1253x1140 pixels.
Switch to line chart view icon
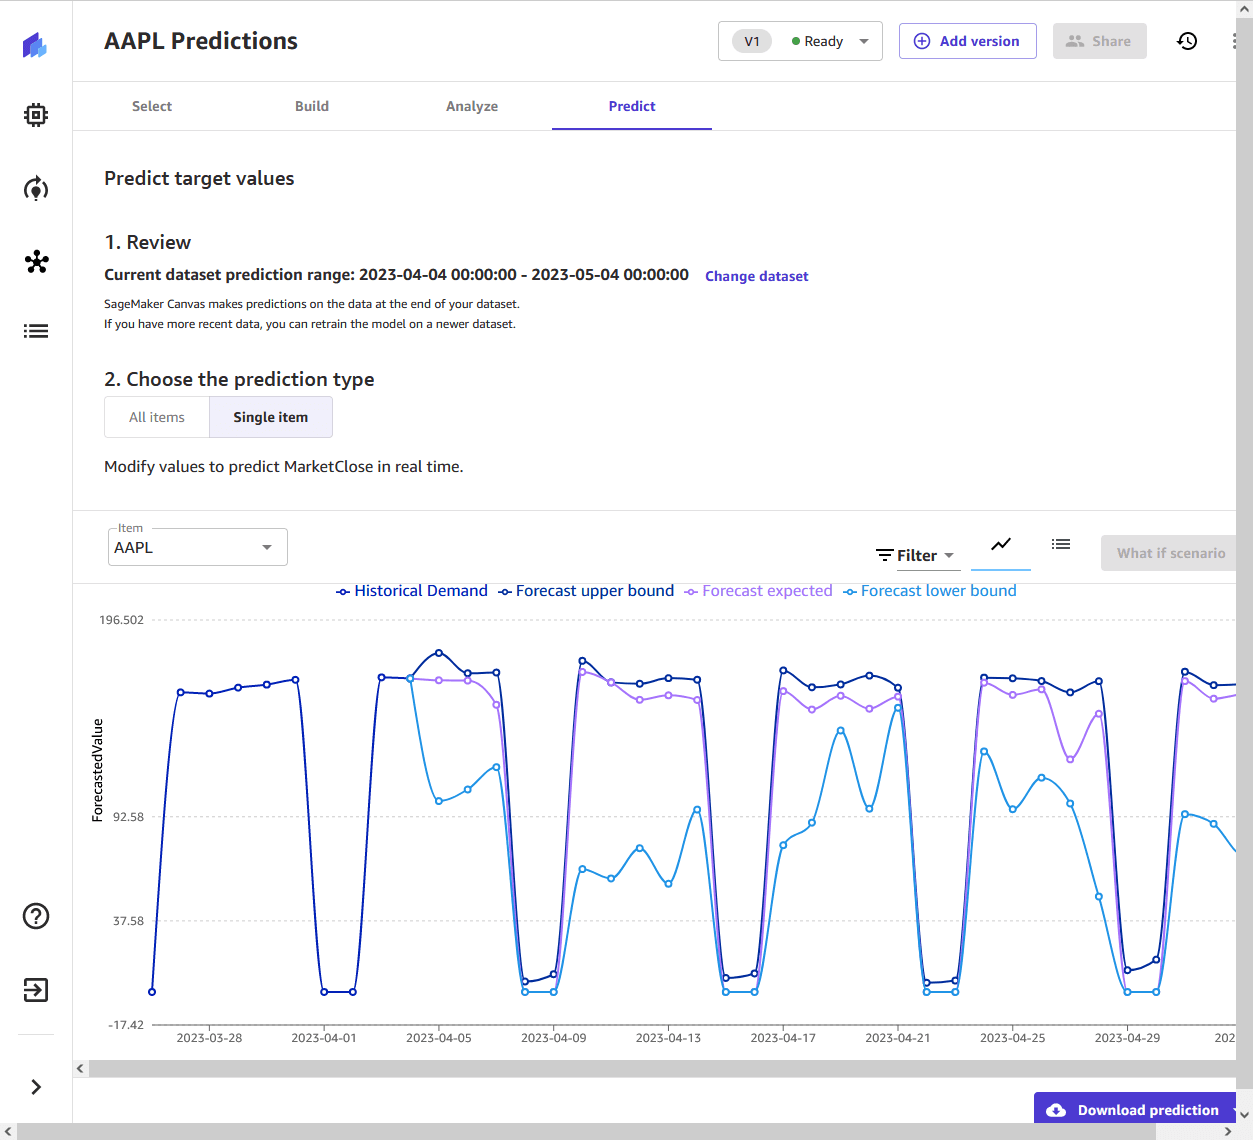coord(1001,544)
